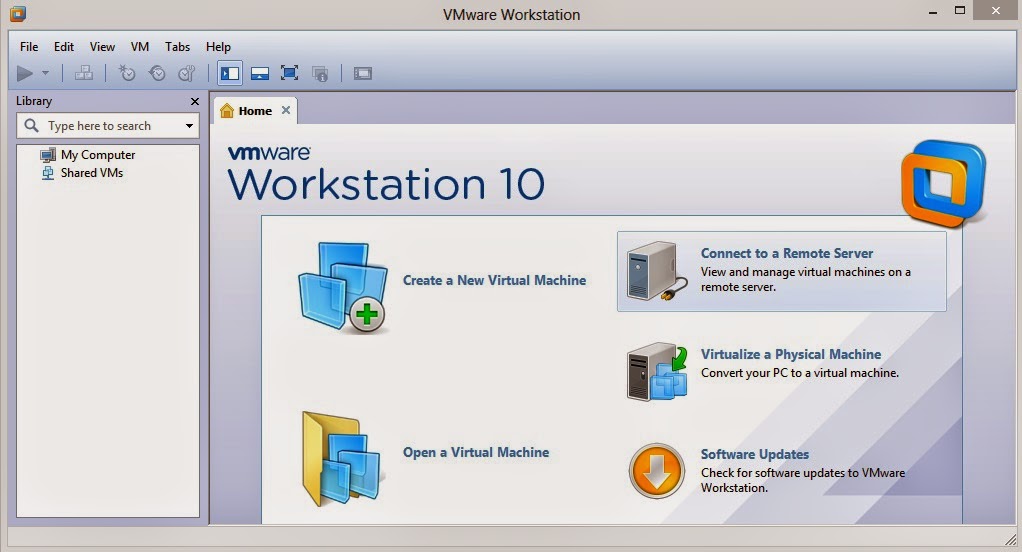
Task: Click the Virtualize a Physical Machine icon
Action: [657, 371]
